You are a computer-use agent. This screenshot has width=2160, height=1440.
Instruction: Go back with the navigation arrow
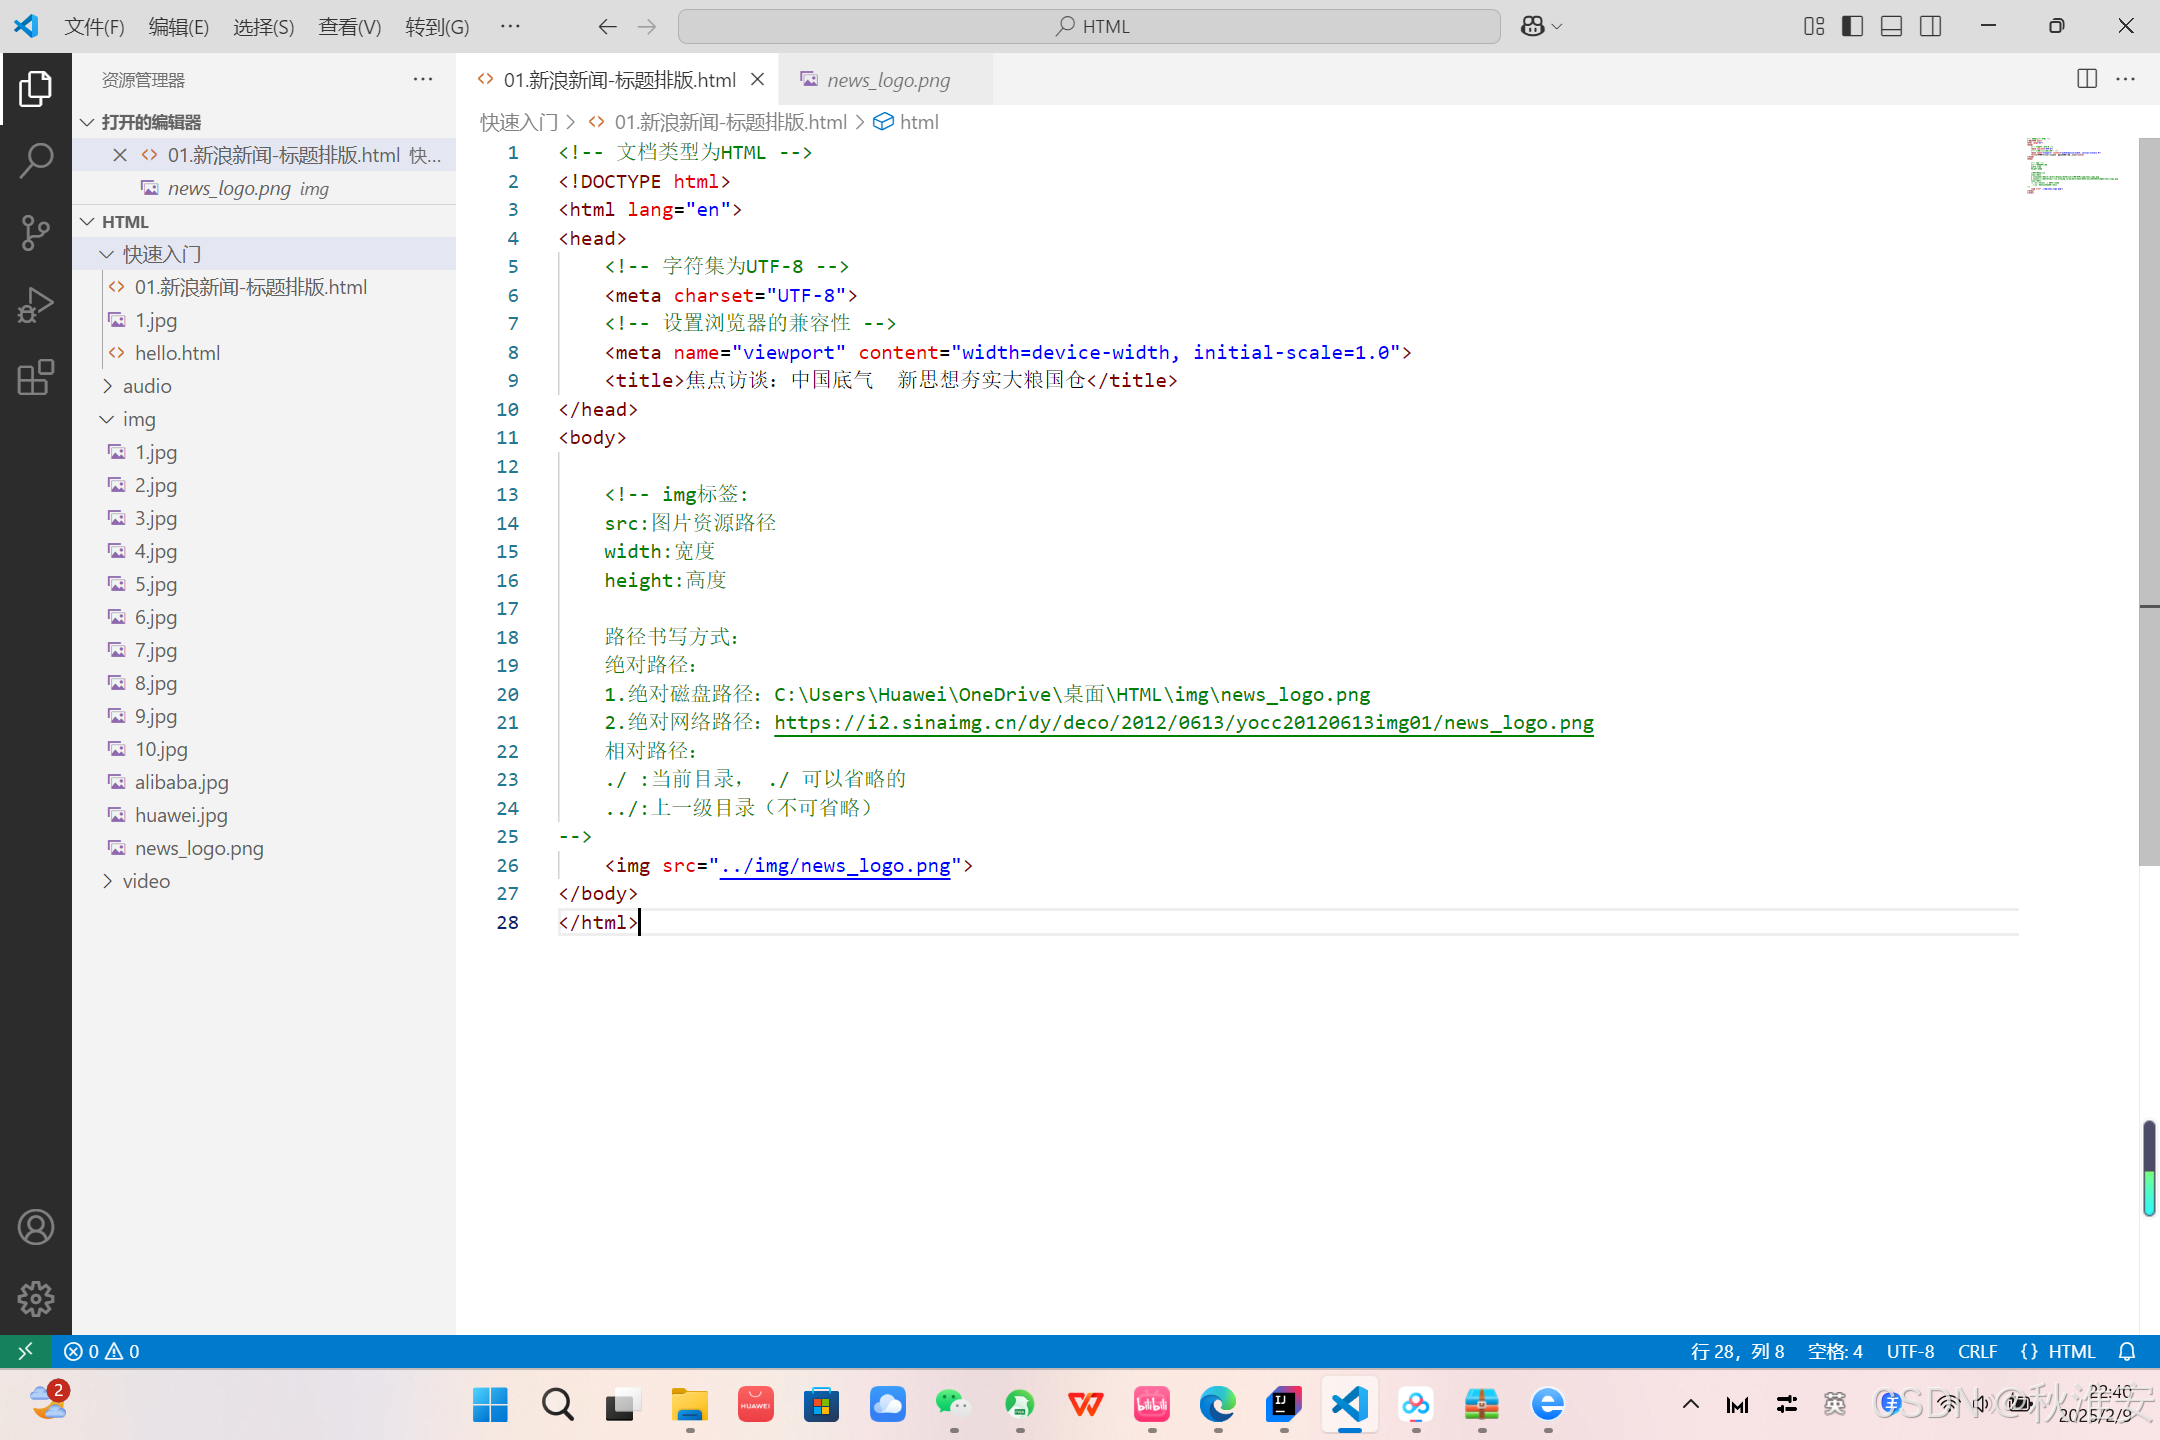[x=607, y=27]
